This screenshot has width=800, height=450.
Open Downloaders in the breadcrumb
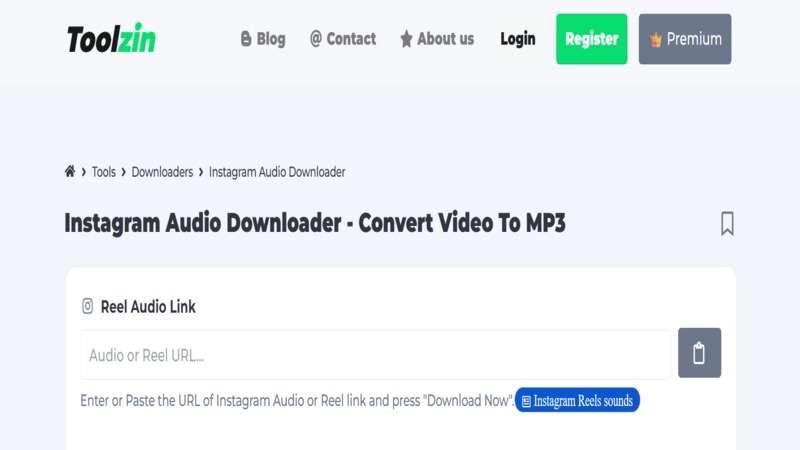point(162,172)
